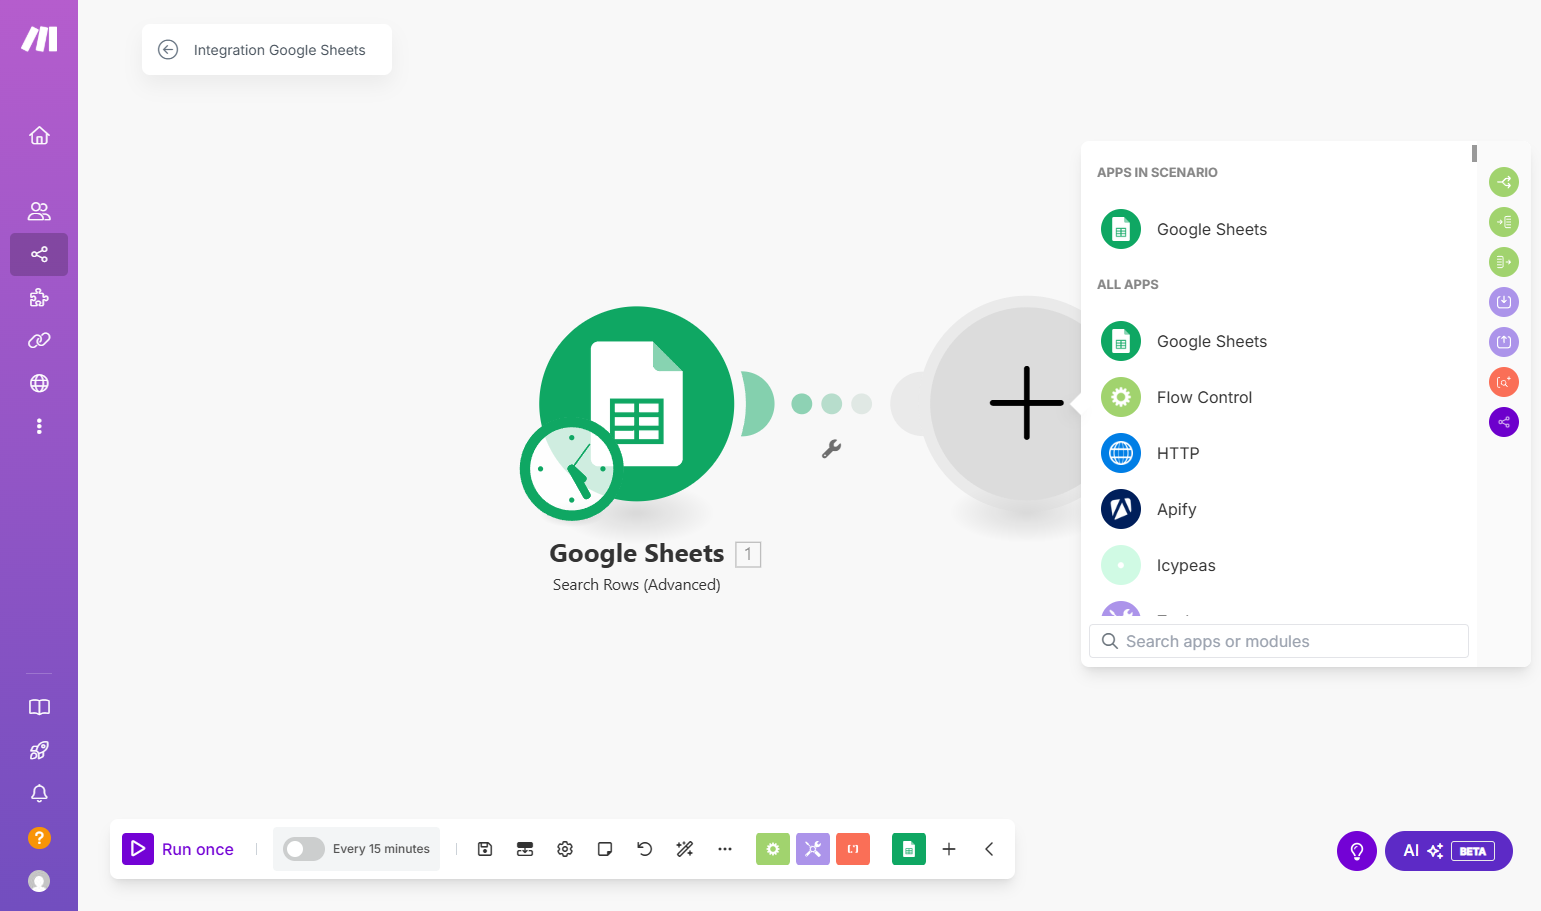Viewport: 1541px width, 911px height.
Task: Open the Notes sticky-note toolbar icon
Action: point(605,849)
